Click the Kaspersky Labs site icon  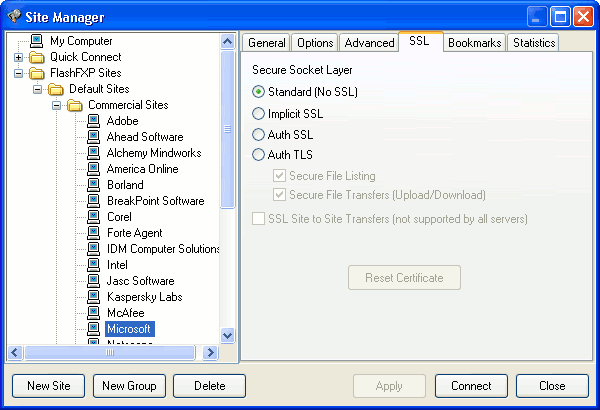(x=93, y=297)
